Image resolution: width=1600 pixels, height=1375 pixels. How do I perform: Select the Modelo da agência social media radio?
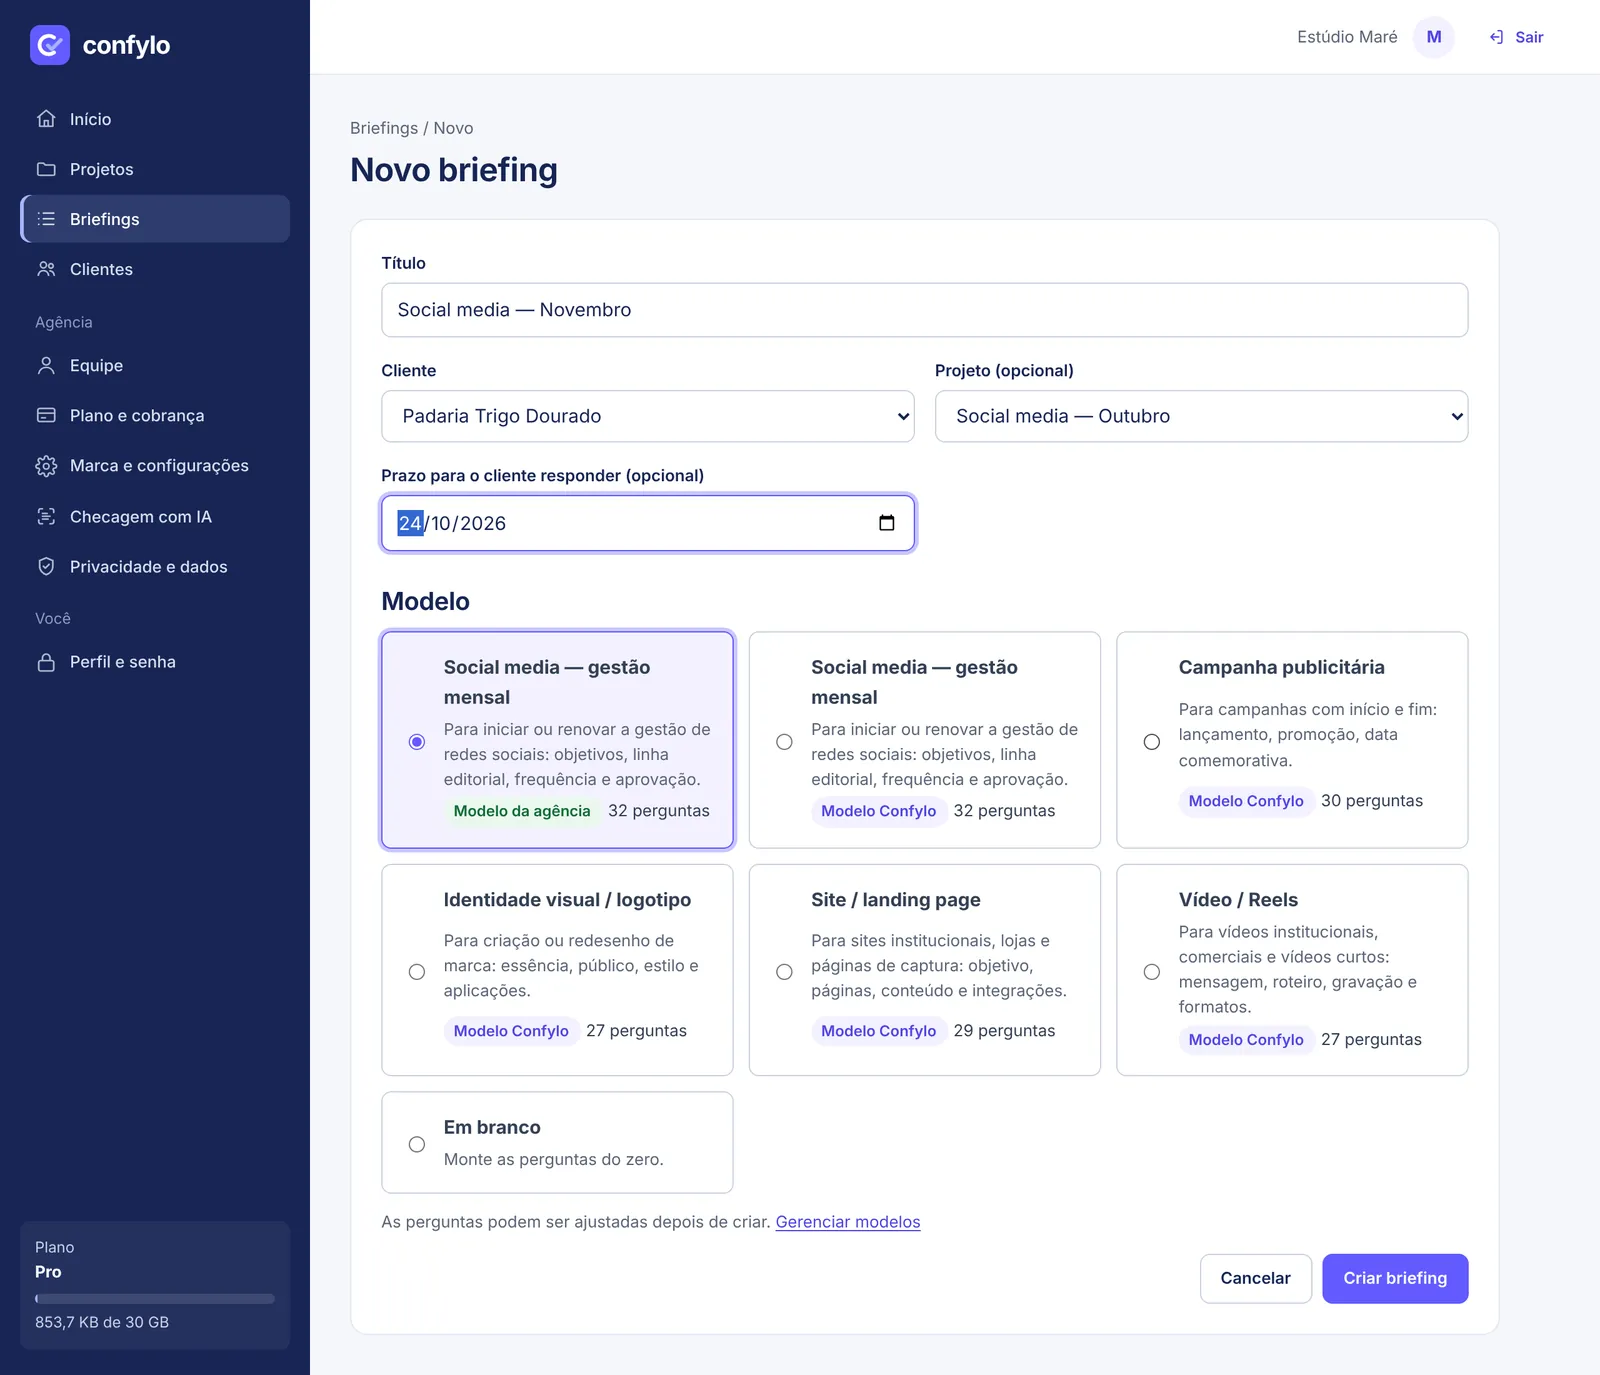pyautogui.click(x=417, y=742)
